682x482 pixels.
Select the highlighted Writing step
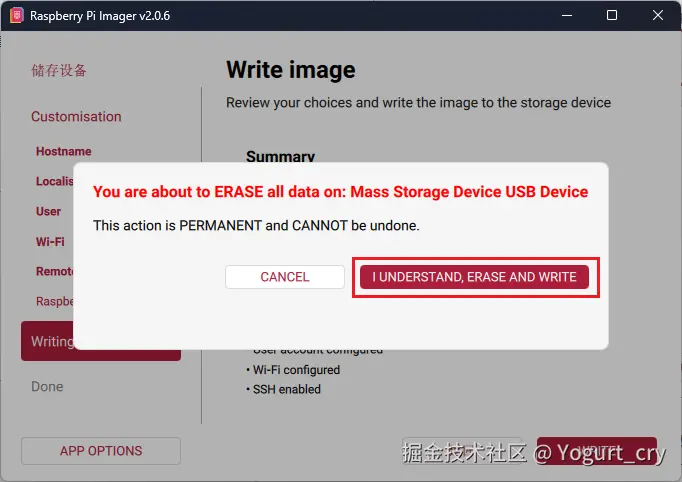(50, 342)
